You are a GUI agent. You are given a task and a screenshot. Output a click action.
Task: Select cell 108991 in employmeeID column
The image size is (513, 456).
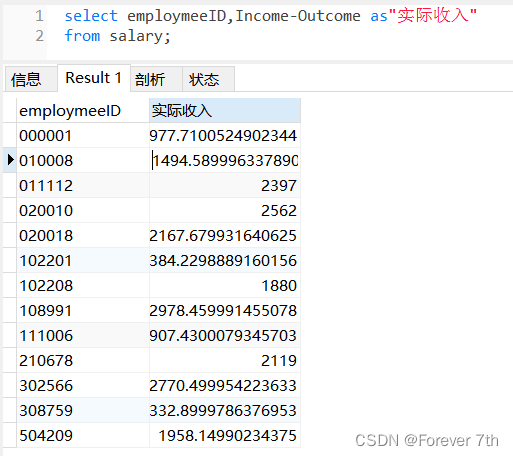(x=83, y=310)
